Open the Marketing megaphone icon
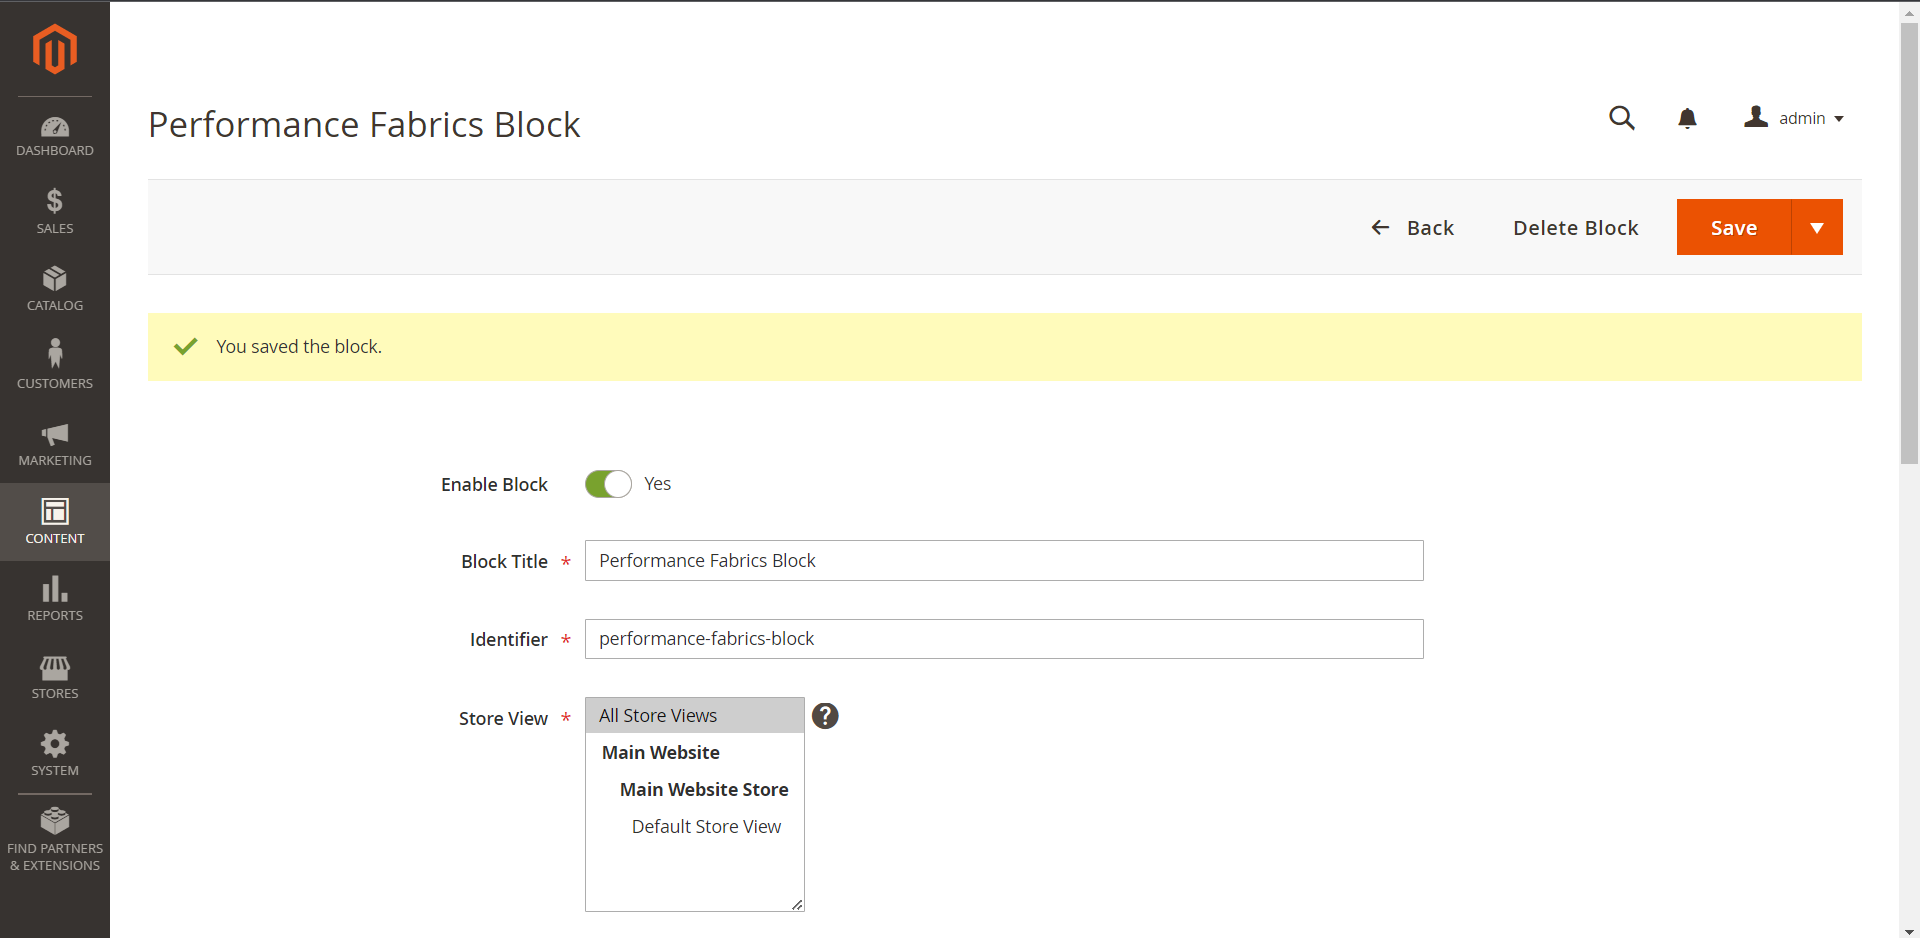 54,443
